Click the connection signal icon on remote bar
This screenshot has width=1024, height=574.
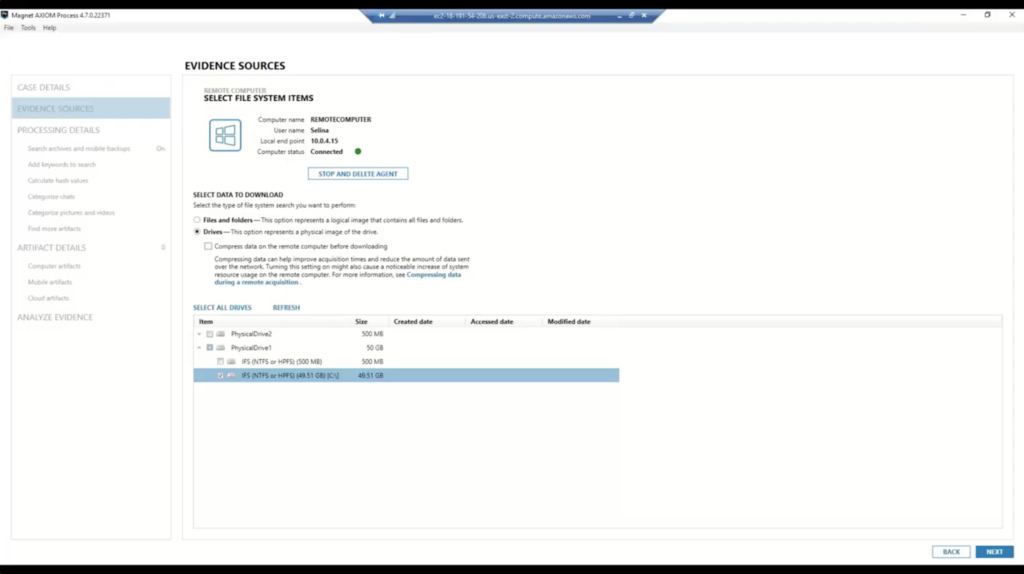point(392,16)
